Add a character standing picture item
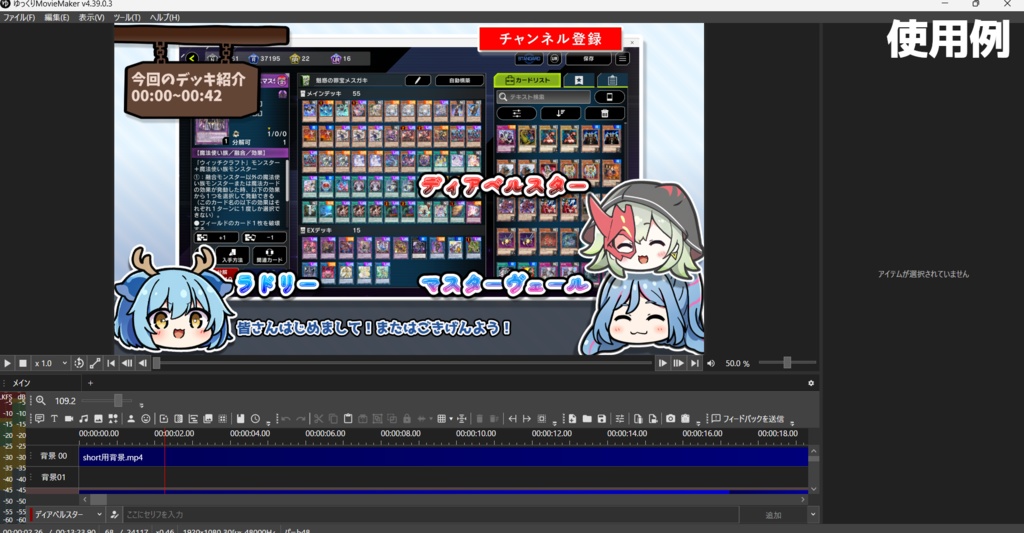Screen dimensions: 1024x533 point(131,419)
